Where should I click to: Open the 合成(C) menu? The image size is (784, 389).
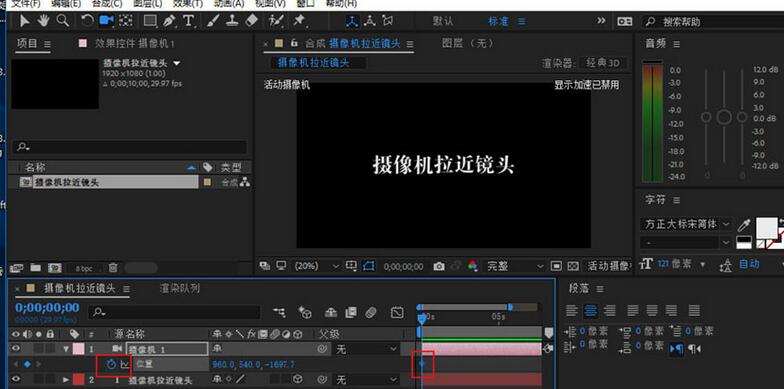(x=107, y=4)
